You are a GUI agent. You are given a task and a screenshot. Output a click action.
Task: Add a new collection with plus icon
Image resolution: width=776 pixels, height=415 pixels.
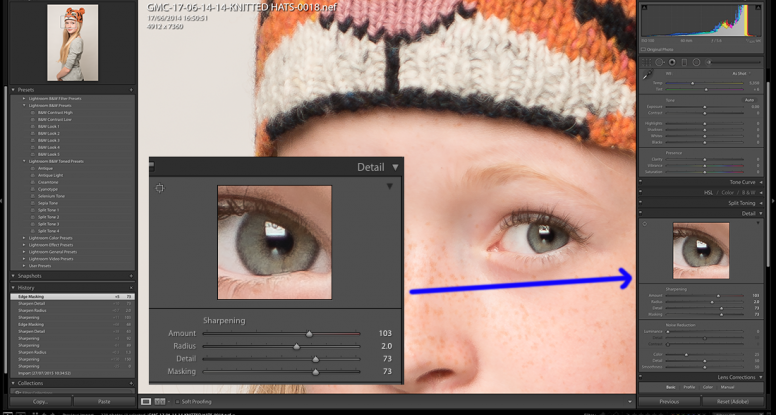[x=131, y=383]
